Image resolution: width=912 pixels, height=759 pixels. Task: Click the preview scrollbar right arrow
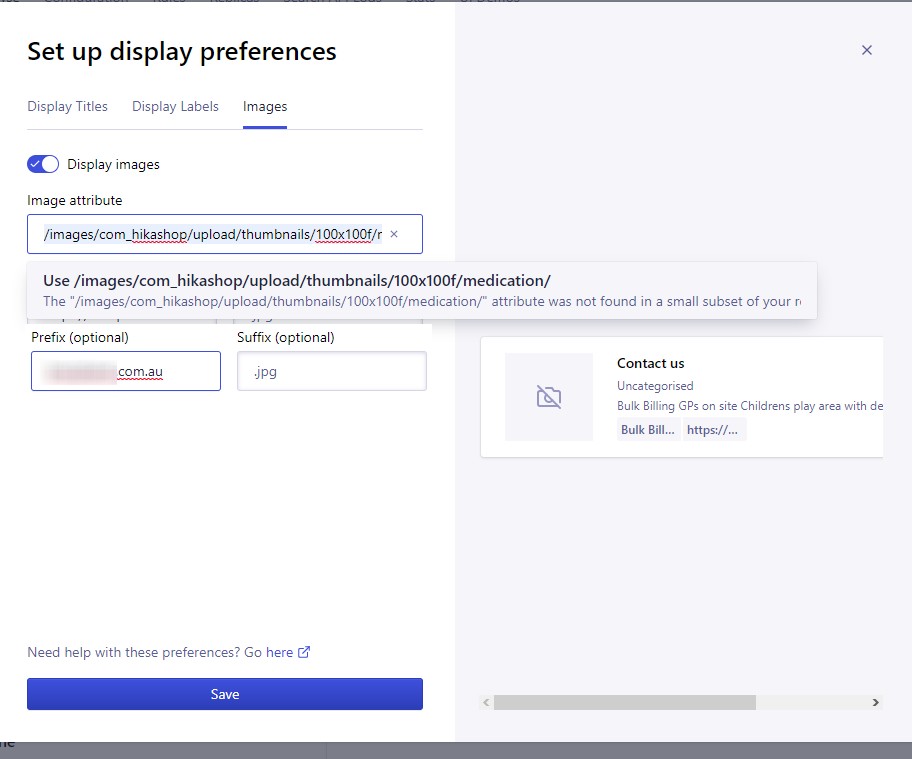pos(875,702)
